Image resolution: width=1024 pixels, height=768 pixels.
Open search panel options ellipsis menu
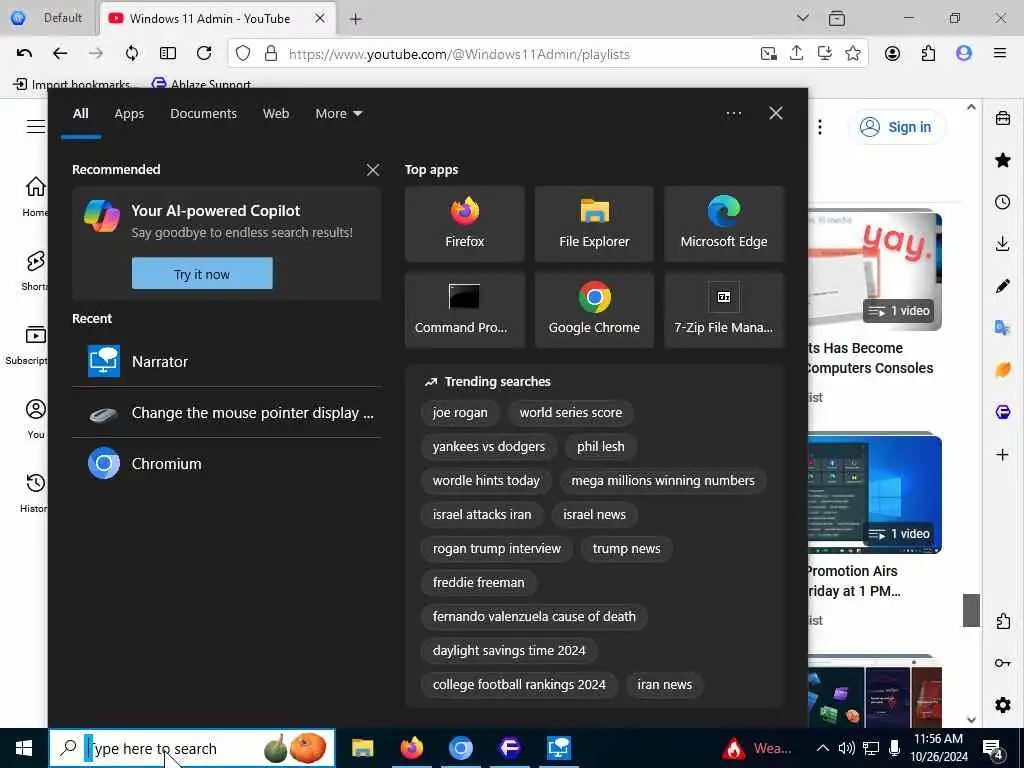[x=733, y=114]
